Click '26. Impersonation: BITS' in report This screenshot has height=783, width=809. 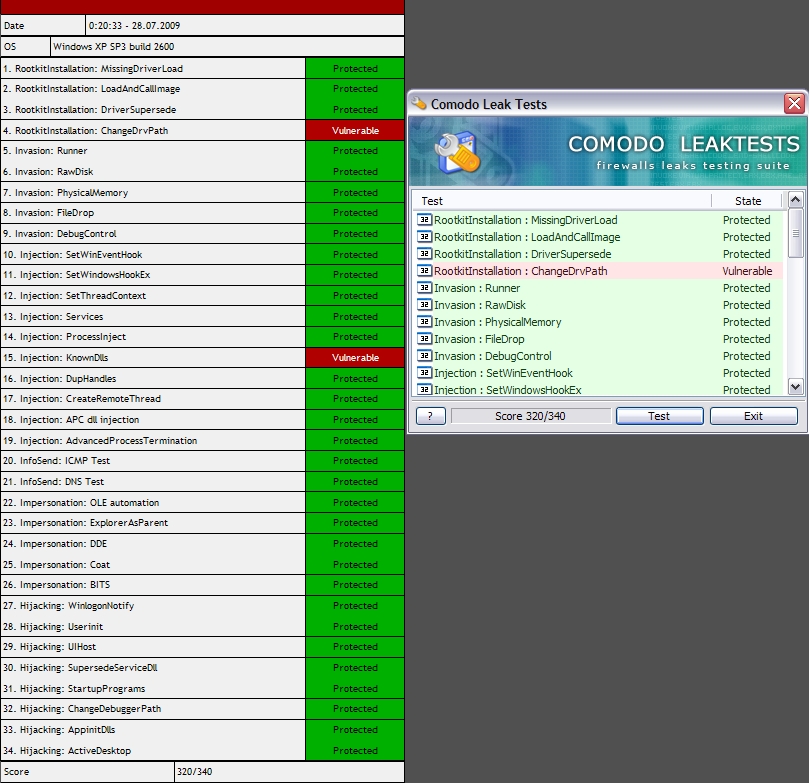[x=56, y=584]
